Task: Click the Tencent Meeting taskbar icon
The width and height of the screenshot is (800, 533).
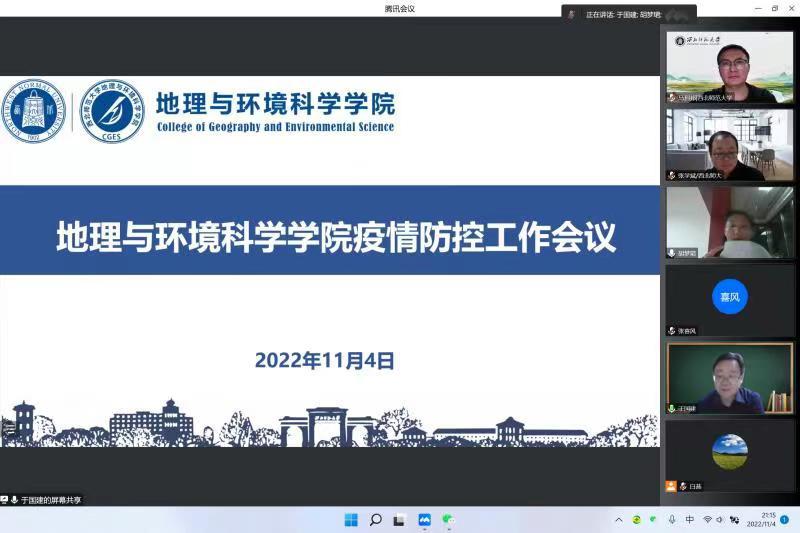Action: (x=424, y=520)
